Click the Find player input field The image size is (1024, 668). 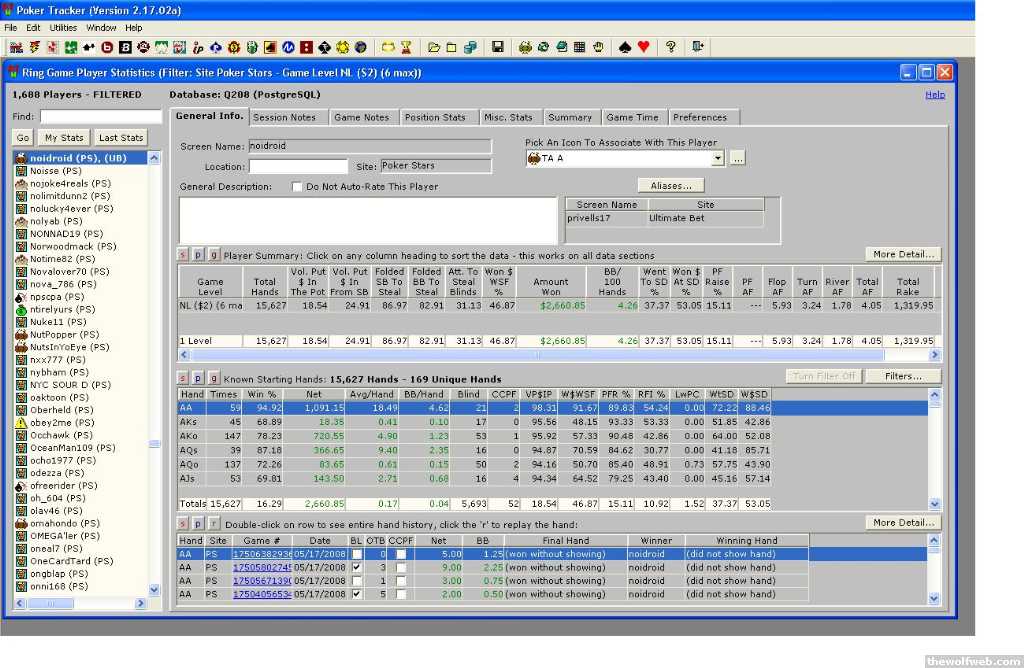tap(100, 117)
